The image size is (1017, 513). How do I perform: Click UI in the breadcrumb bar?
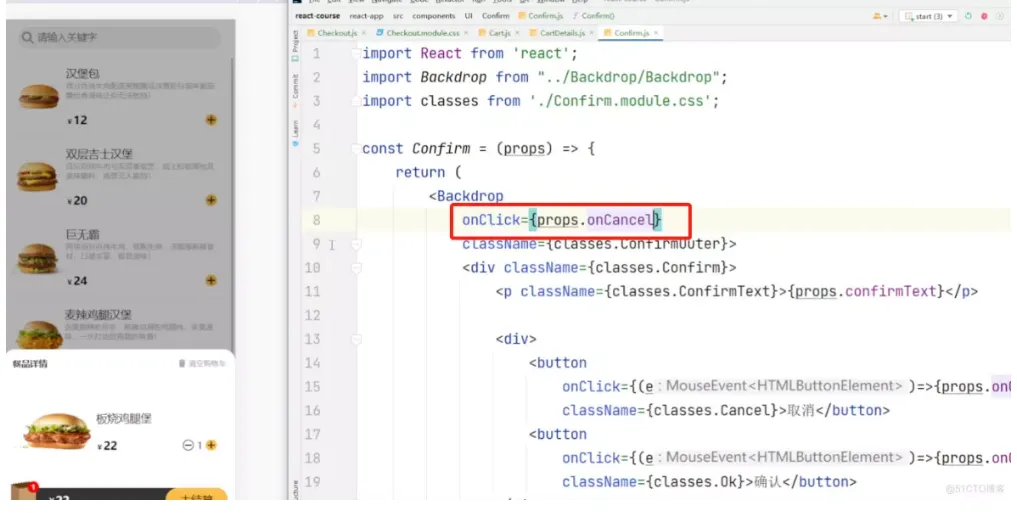click(468, 16)
